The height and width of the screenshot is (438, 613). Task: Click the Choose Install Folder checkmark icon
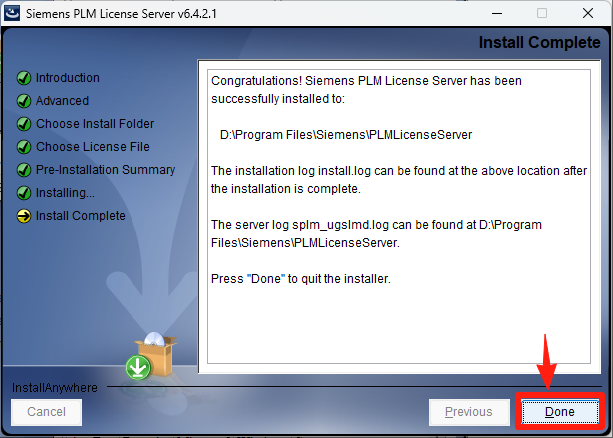(x=24, y=124)
